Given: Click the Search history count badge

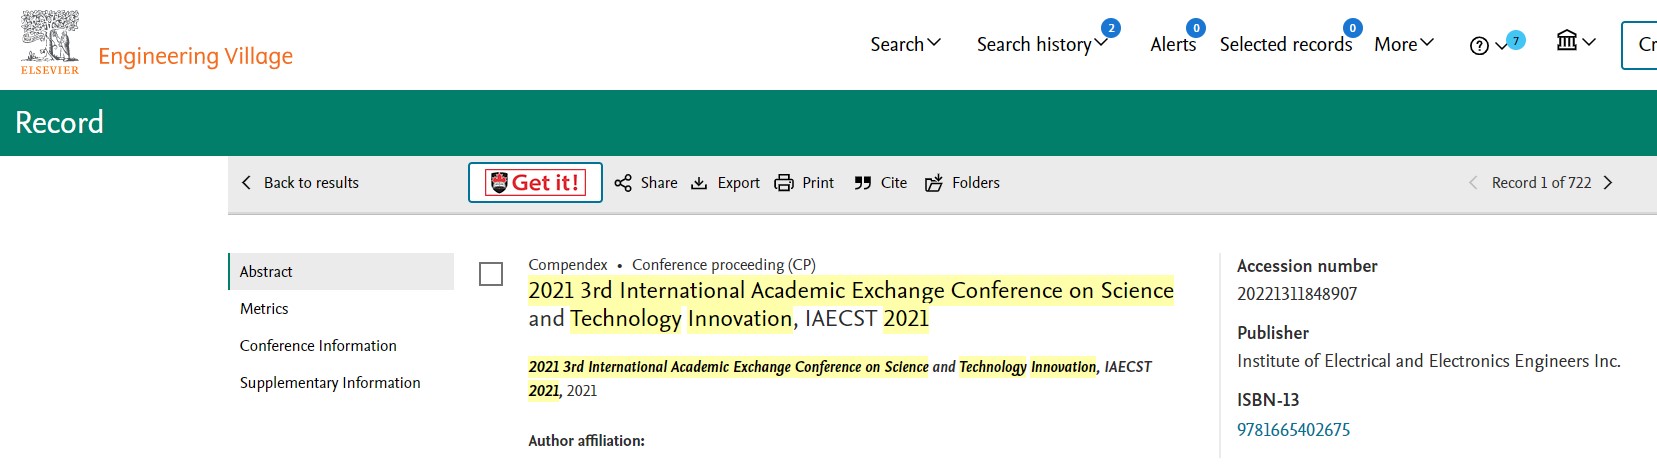Looking at the screenshot, I should click(x=1110, y=28).
